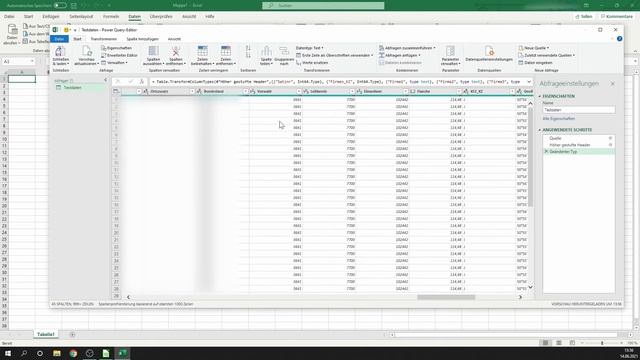Open Power Query help question mark icon

(x=620, y=39)
